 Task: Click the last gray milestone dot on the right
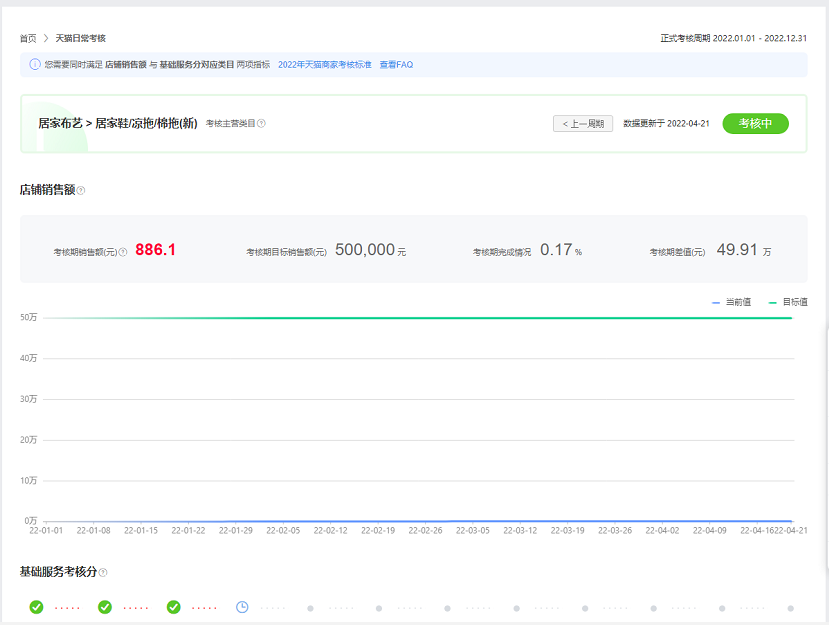coord(792,606)
